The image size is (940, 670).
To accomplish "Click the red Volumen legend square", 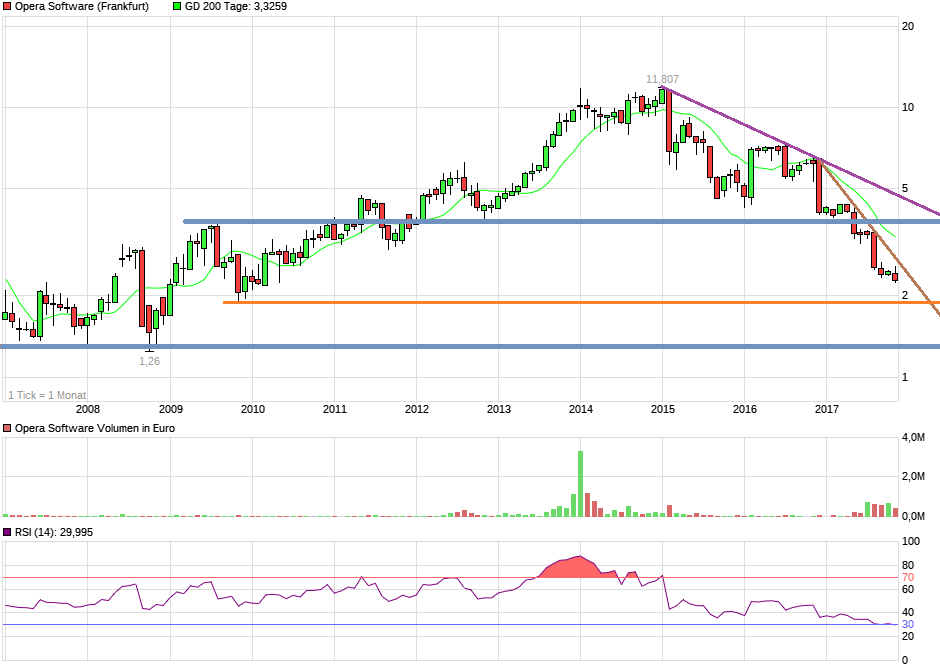I will coord(8,428).
